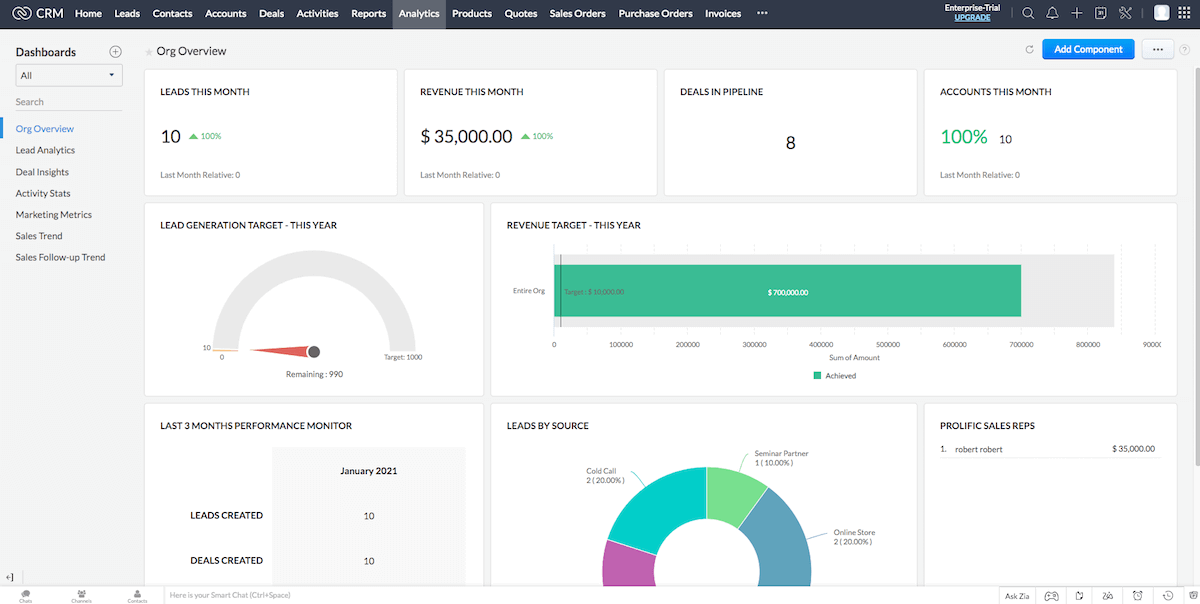Open the dashboard ellipsis menu beside Add Component

click(x=1157, y=48)
